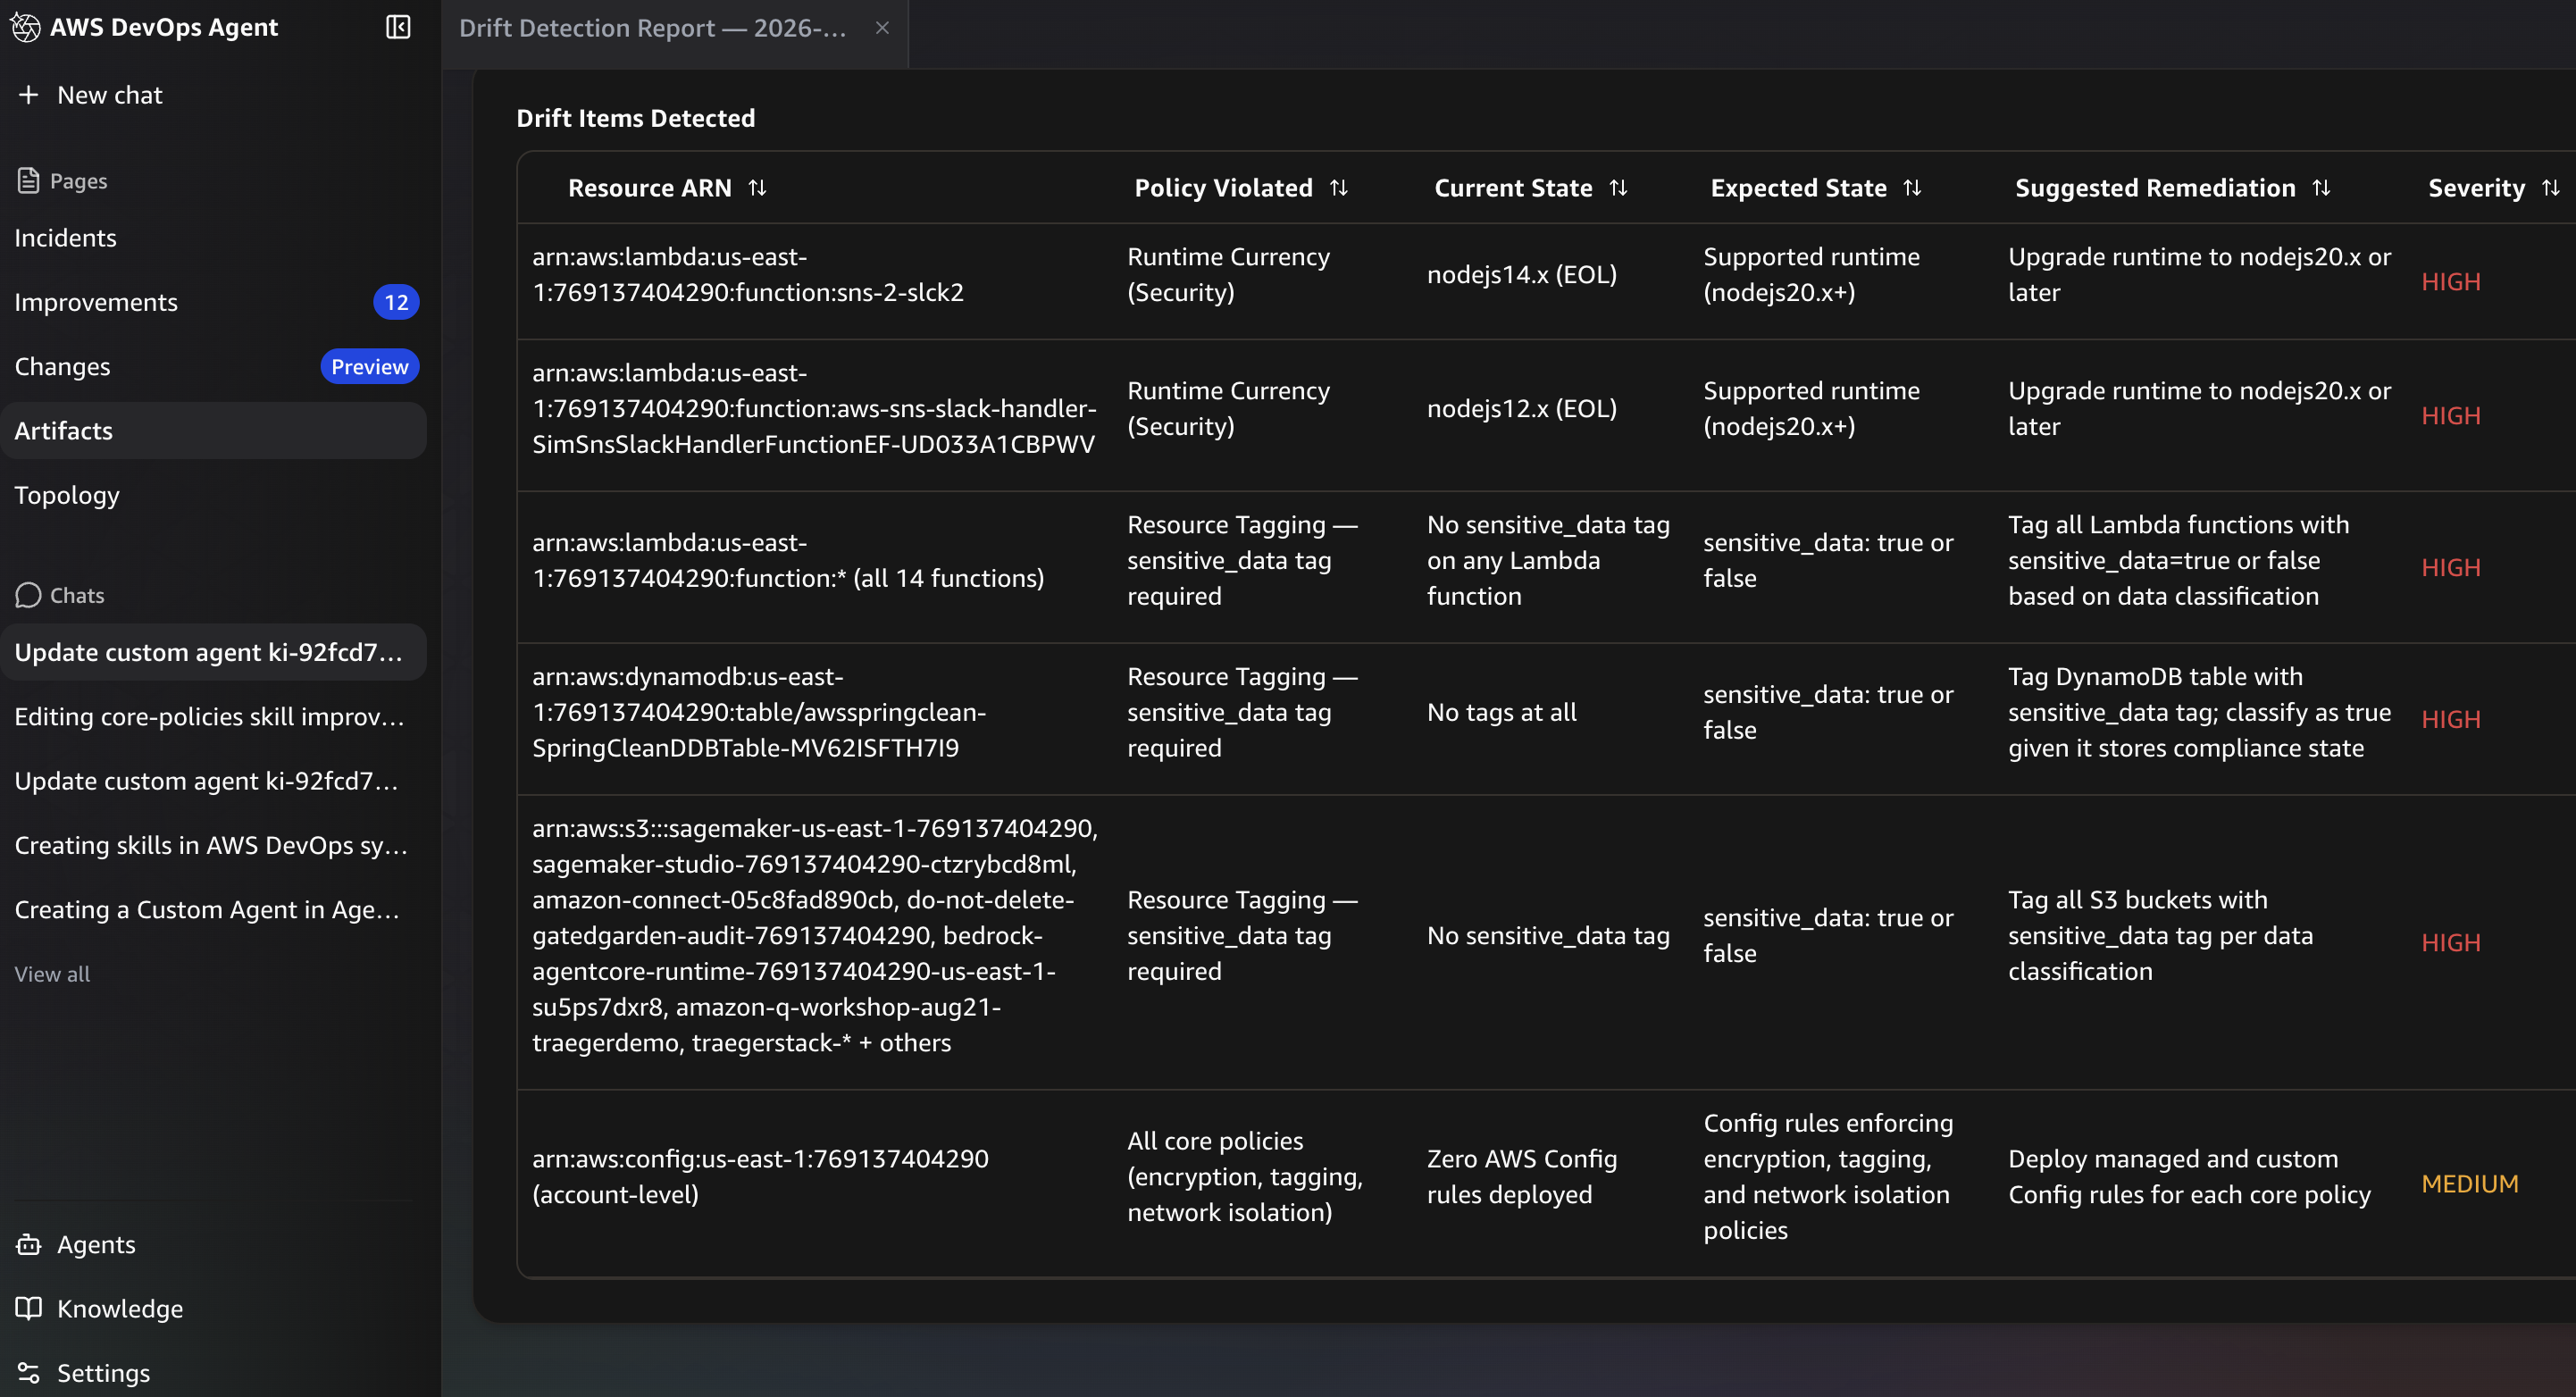Click the Chats speech bubble icon
2576x1397 pixels.
click(28, 595)
